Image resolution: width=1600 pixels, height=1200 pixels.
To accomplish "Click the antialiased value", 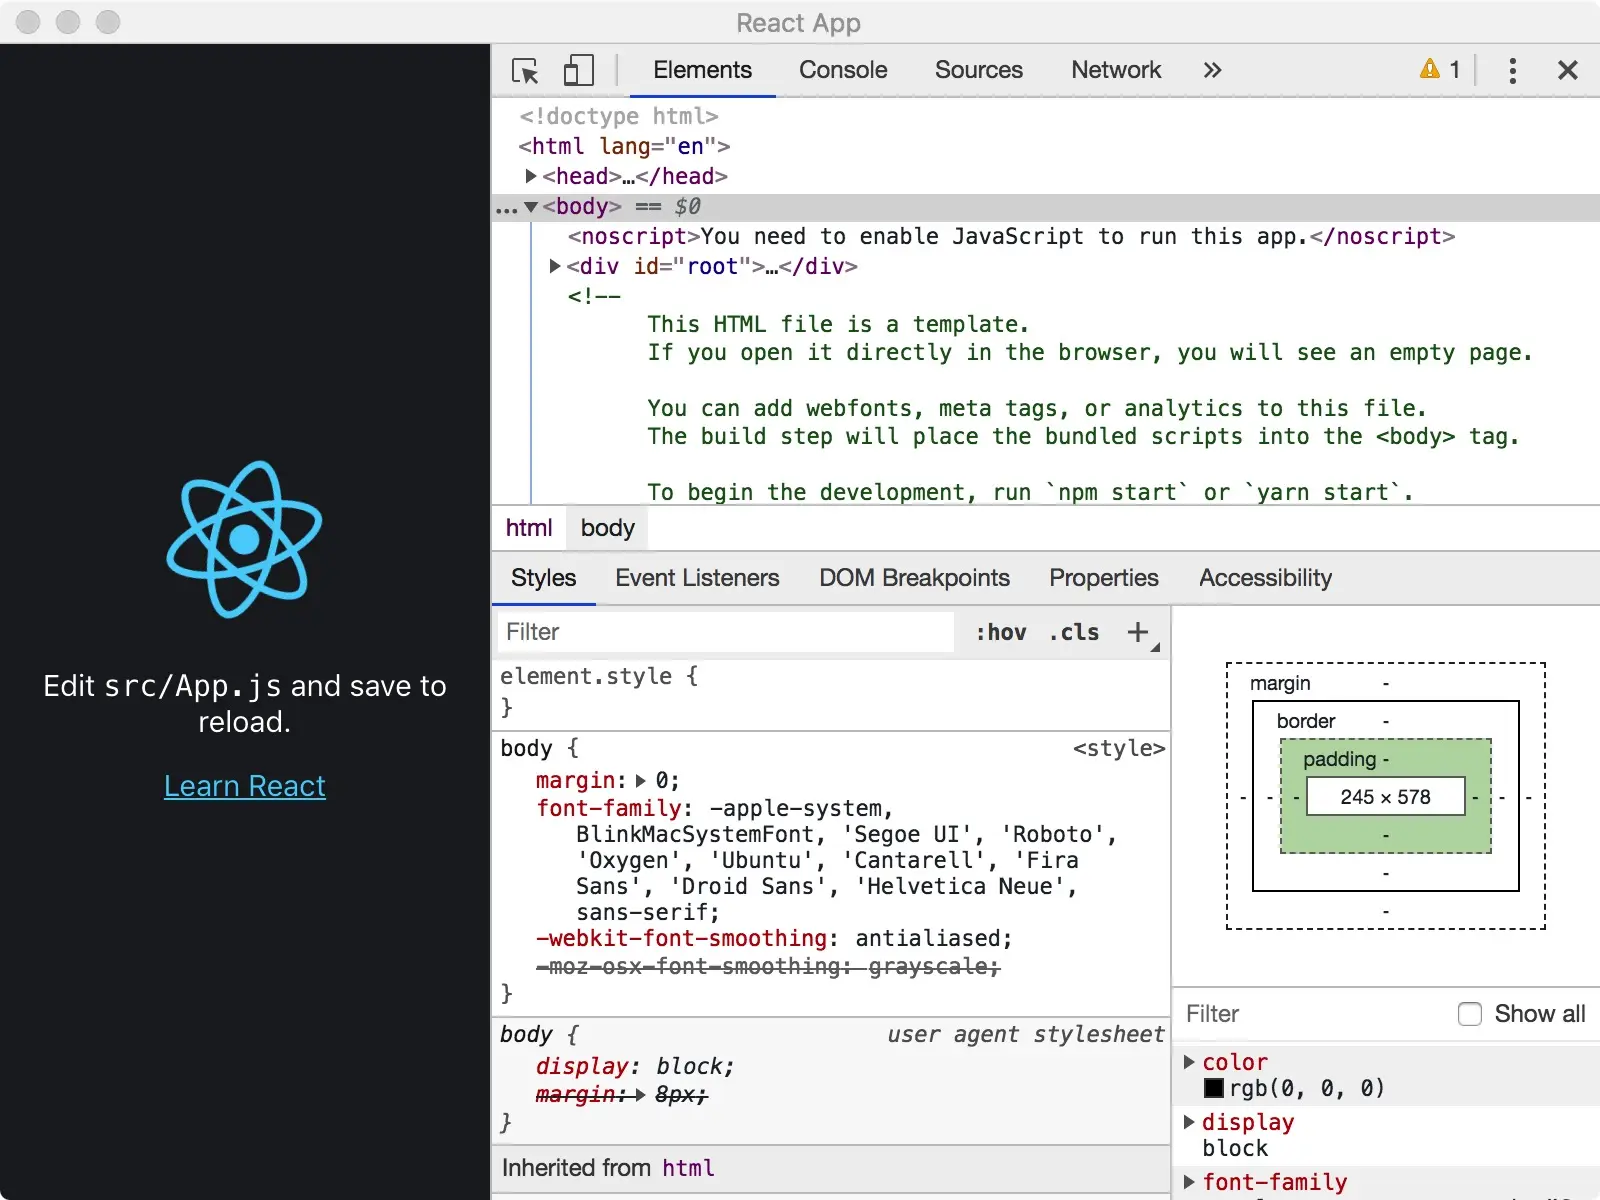I will 927,939.
